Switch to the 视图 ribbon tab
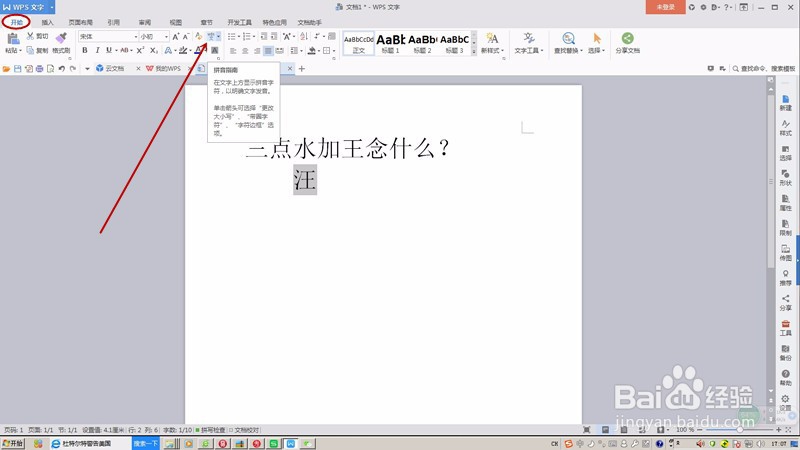 click(176, 22)
